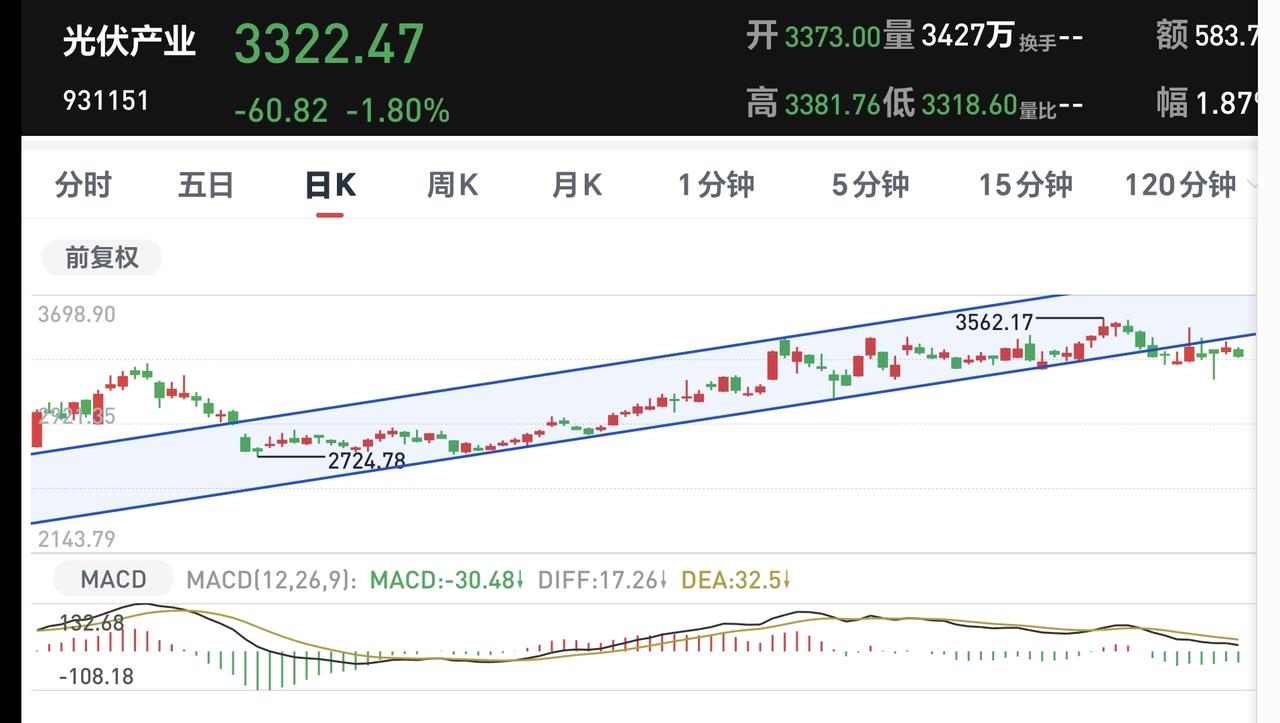Click the MACD:-30.48 value
The image size is (1280, 723).
pos(447,580)
